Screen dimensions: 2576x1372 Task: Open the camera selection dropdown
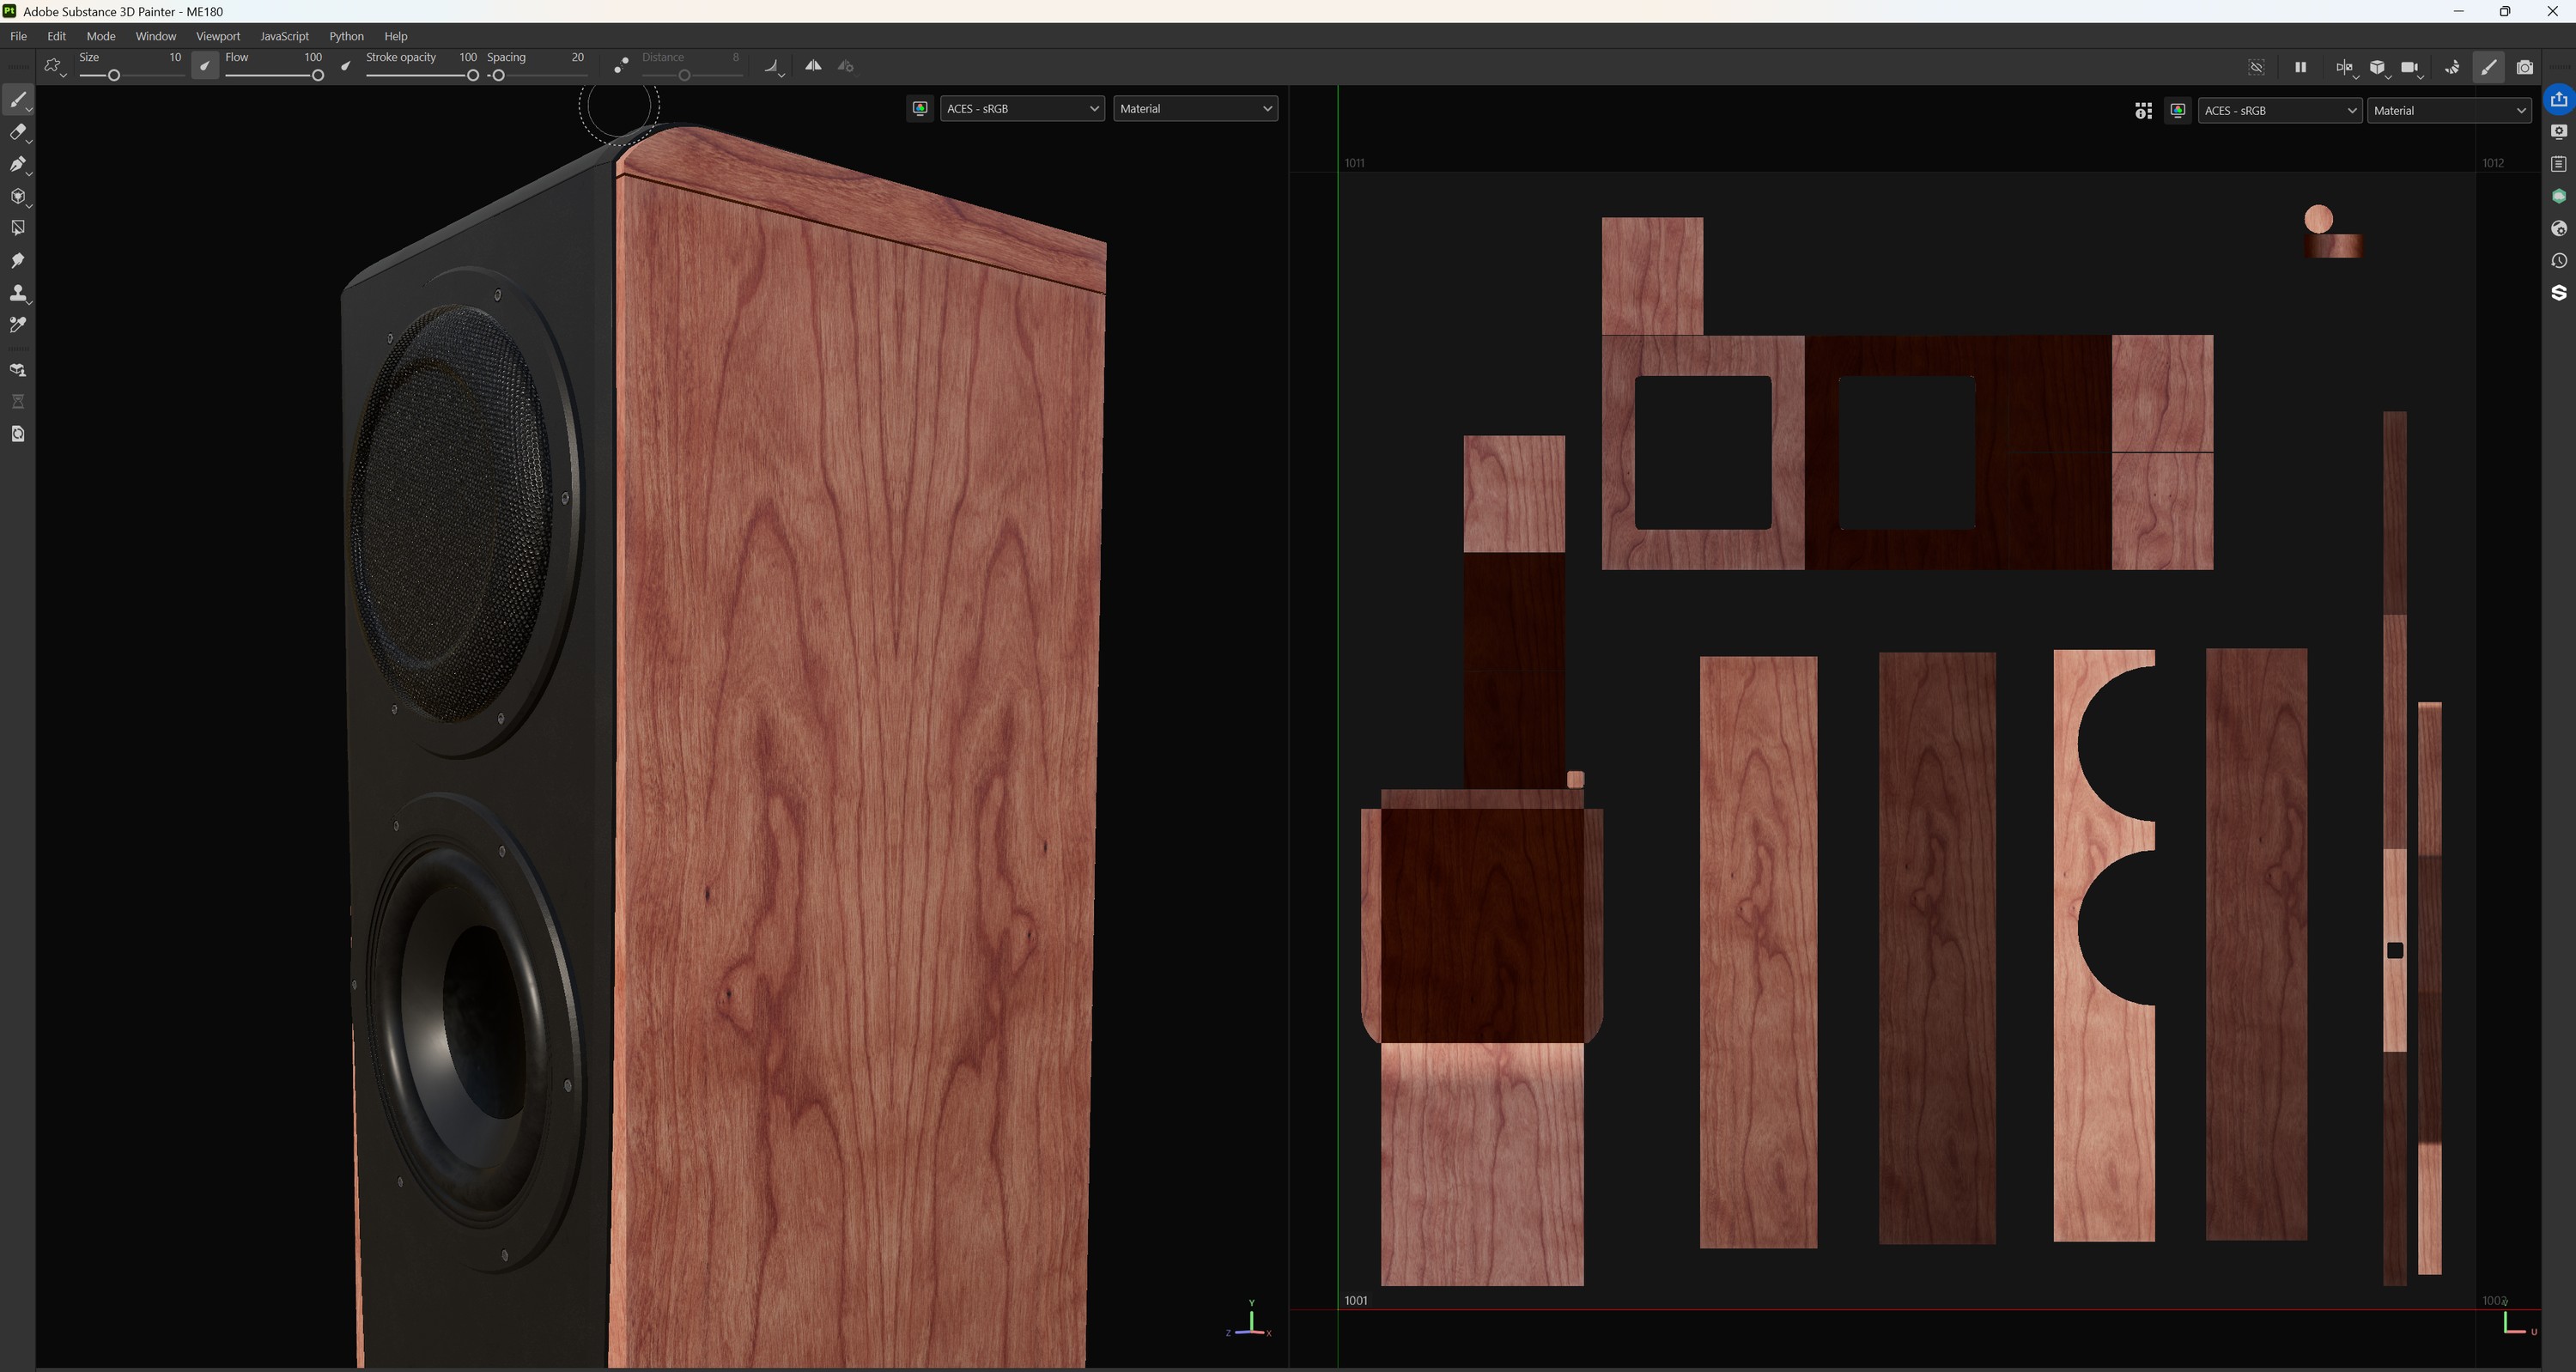[x=2412, y=67]
